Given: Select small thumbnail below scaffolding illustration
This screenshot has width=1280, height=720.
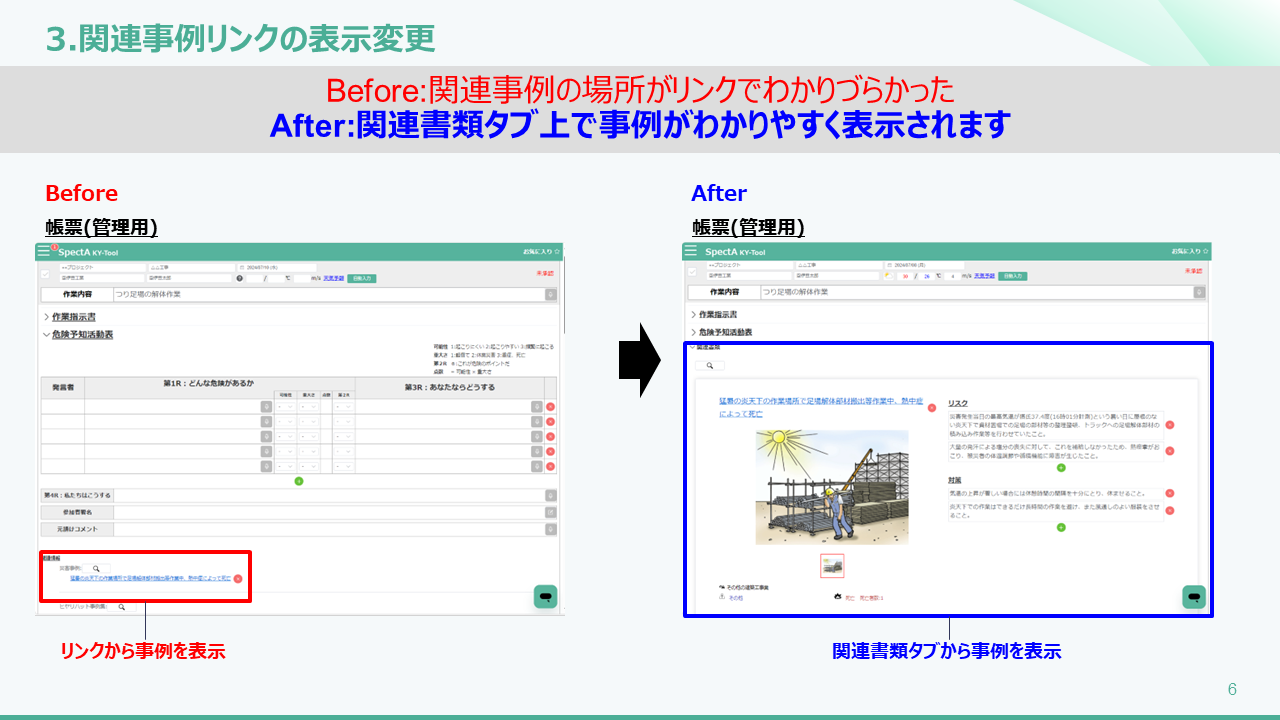Looking at the screenshot, I should pos(832,566).
